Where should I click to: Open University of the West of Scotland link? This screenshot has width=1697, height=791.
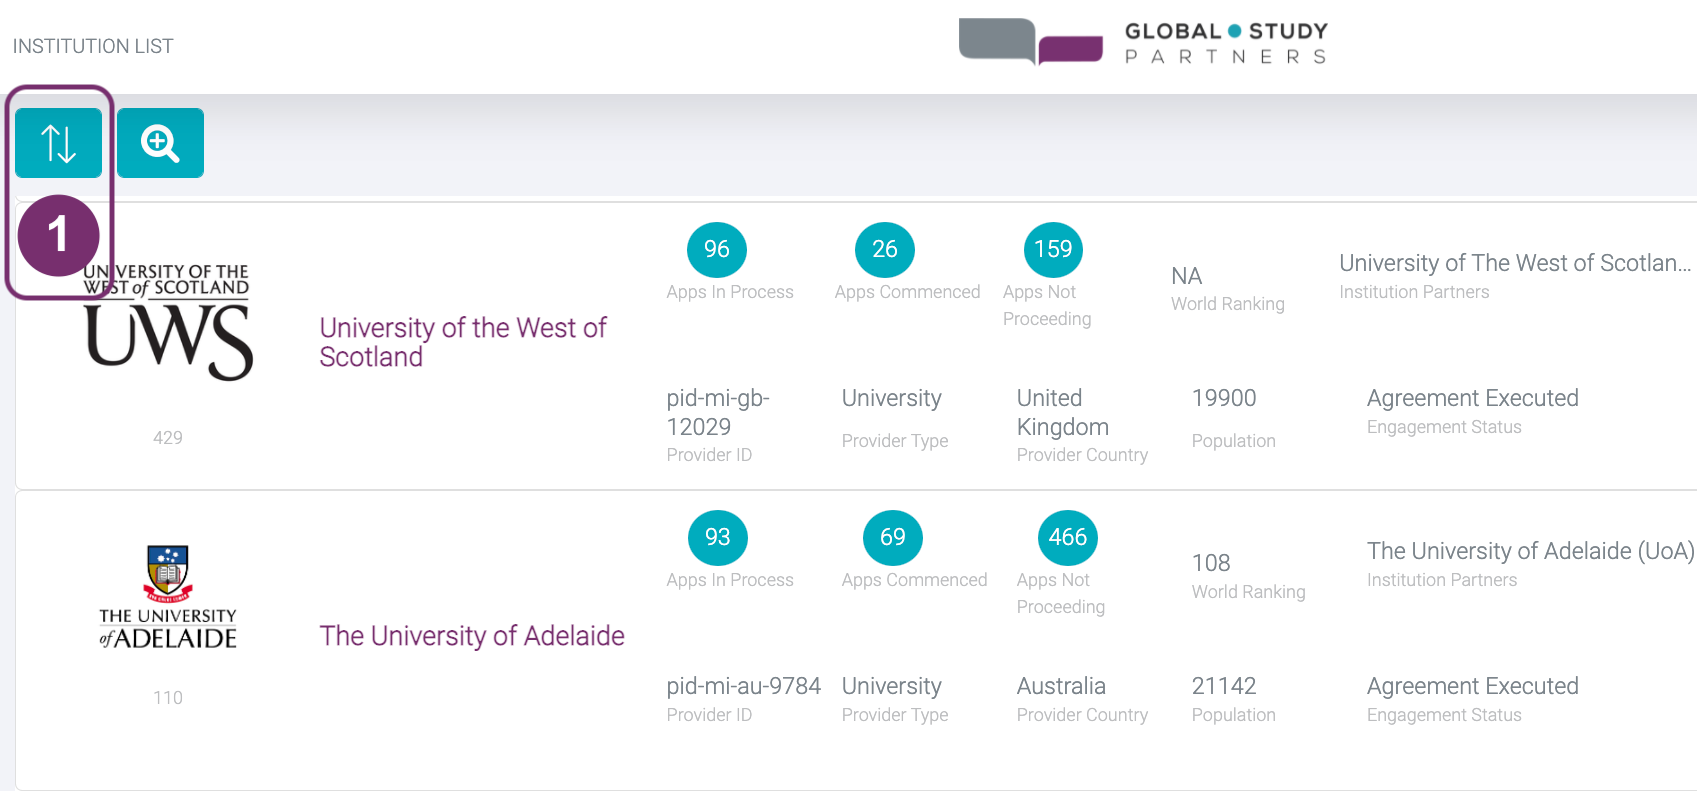click(x=462, y=342)
